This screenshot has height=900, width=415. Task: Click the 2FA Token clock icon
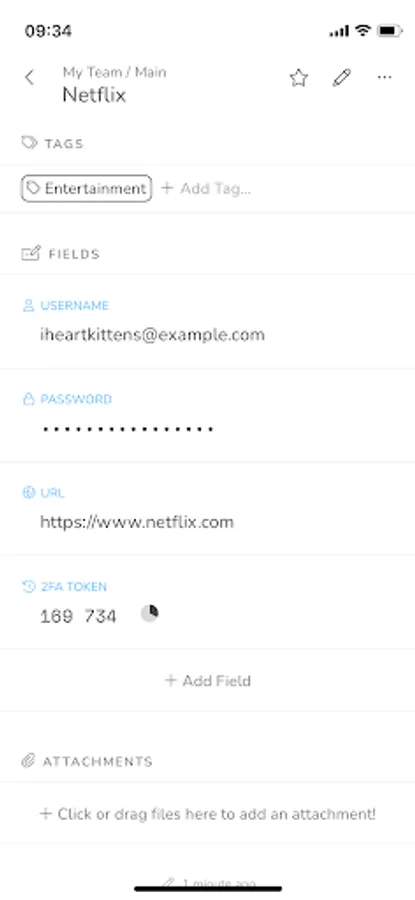tap(28, 586)
